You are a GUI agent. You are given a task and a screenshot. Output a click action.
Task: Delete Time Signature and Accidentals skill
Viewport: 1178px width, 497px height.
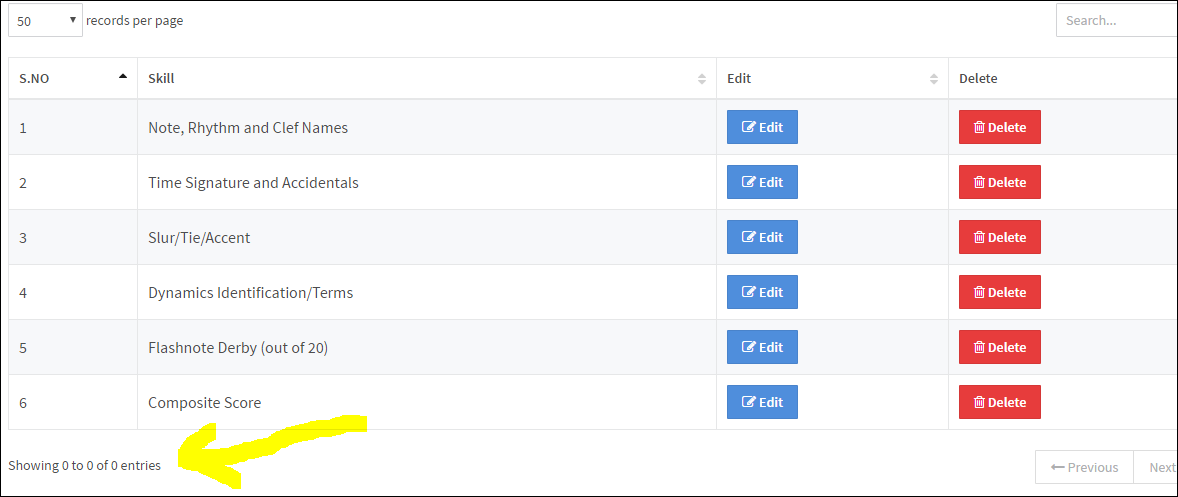(x=999, y=182)
